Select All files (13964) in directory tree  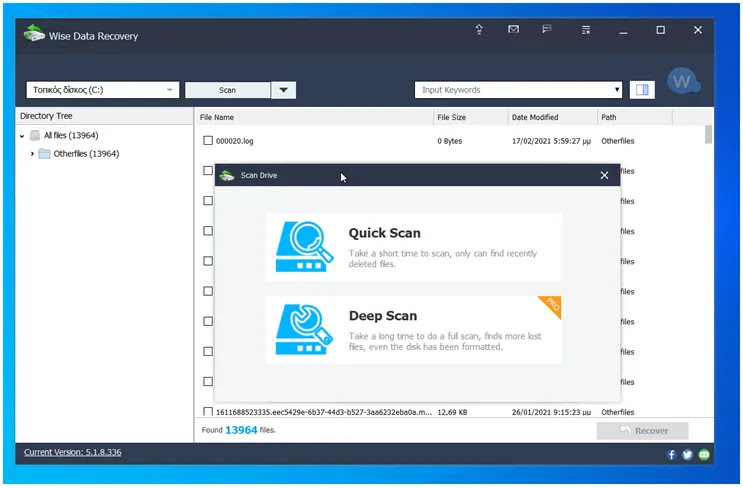click(x=71, y=136)
